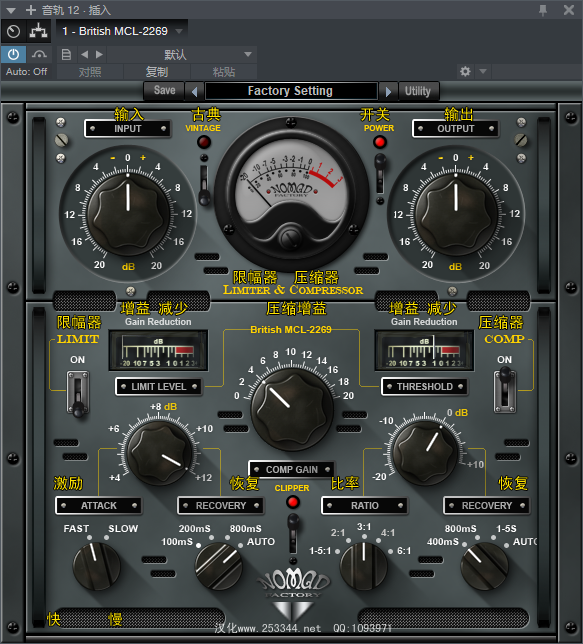583x644 pixels.
Task: Open the British MCL-2269 plugin selector dropdown
Action: click(x=122, y=31)
